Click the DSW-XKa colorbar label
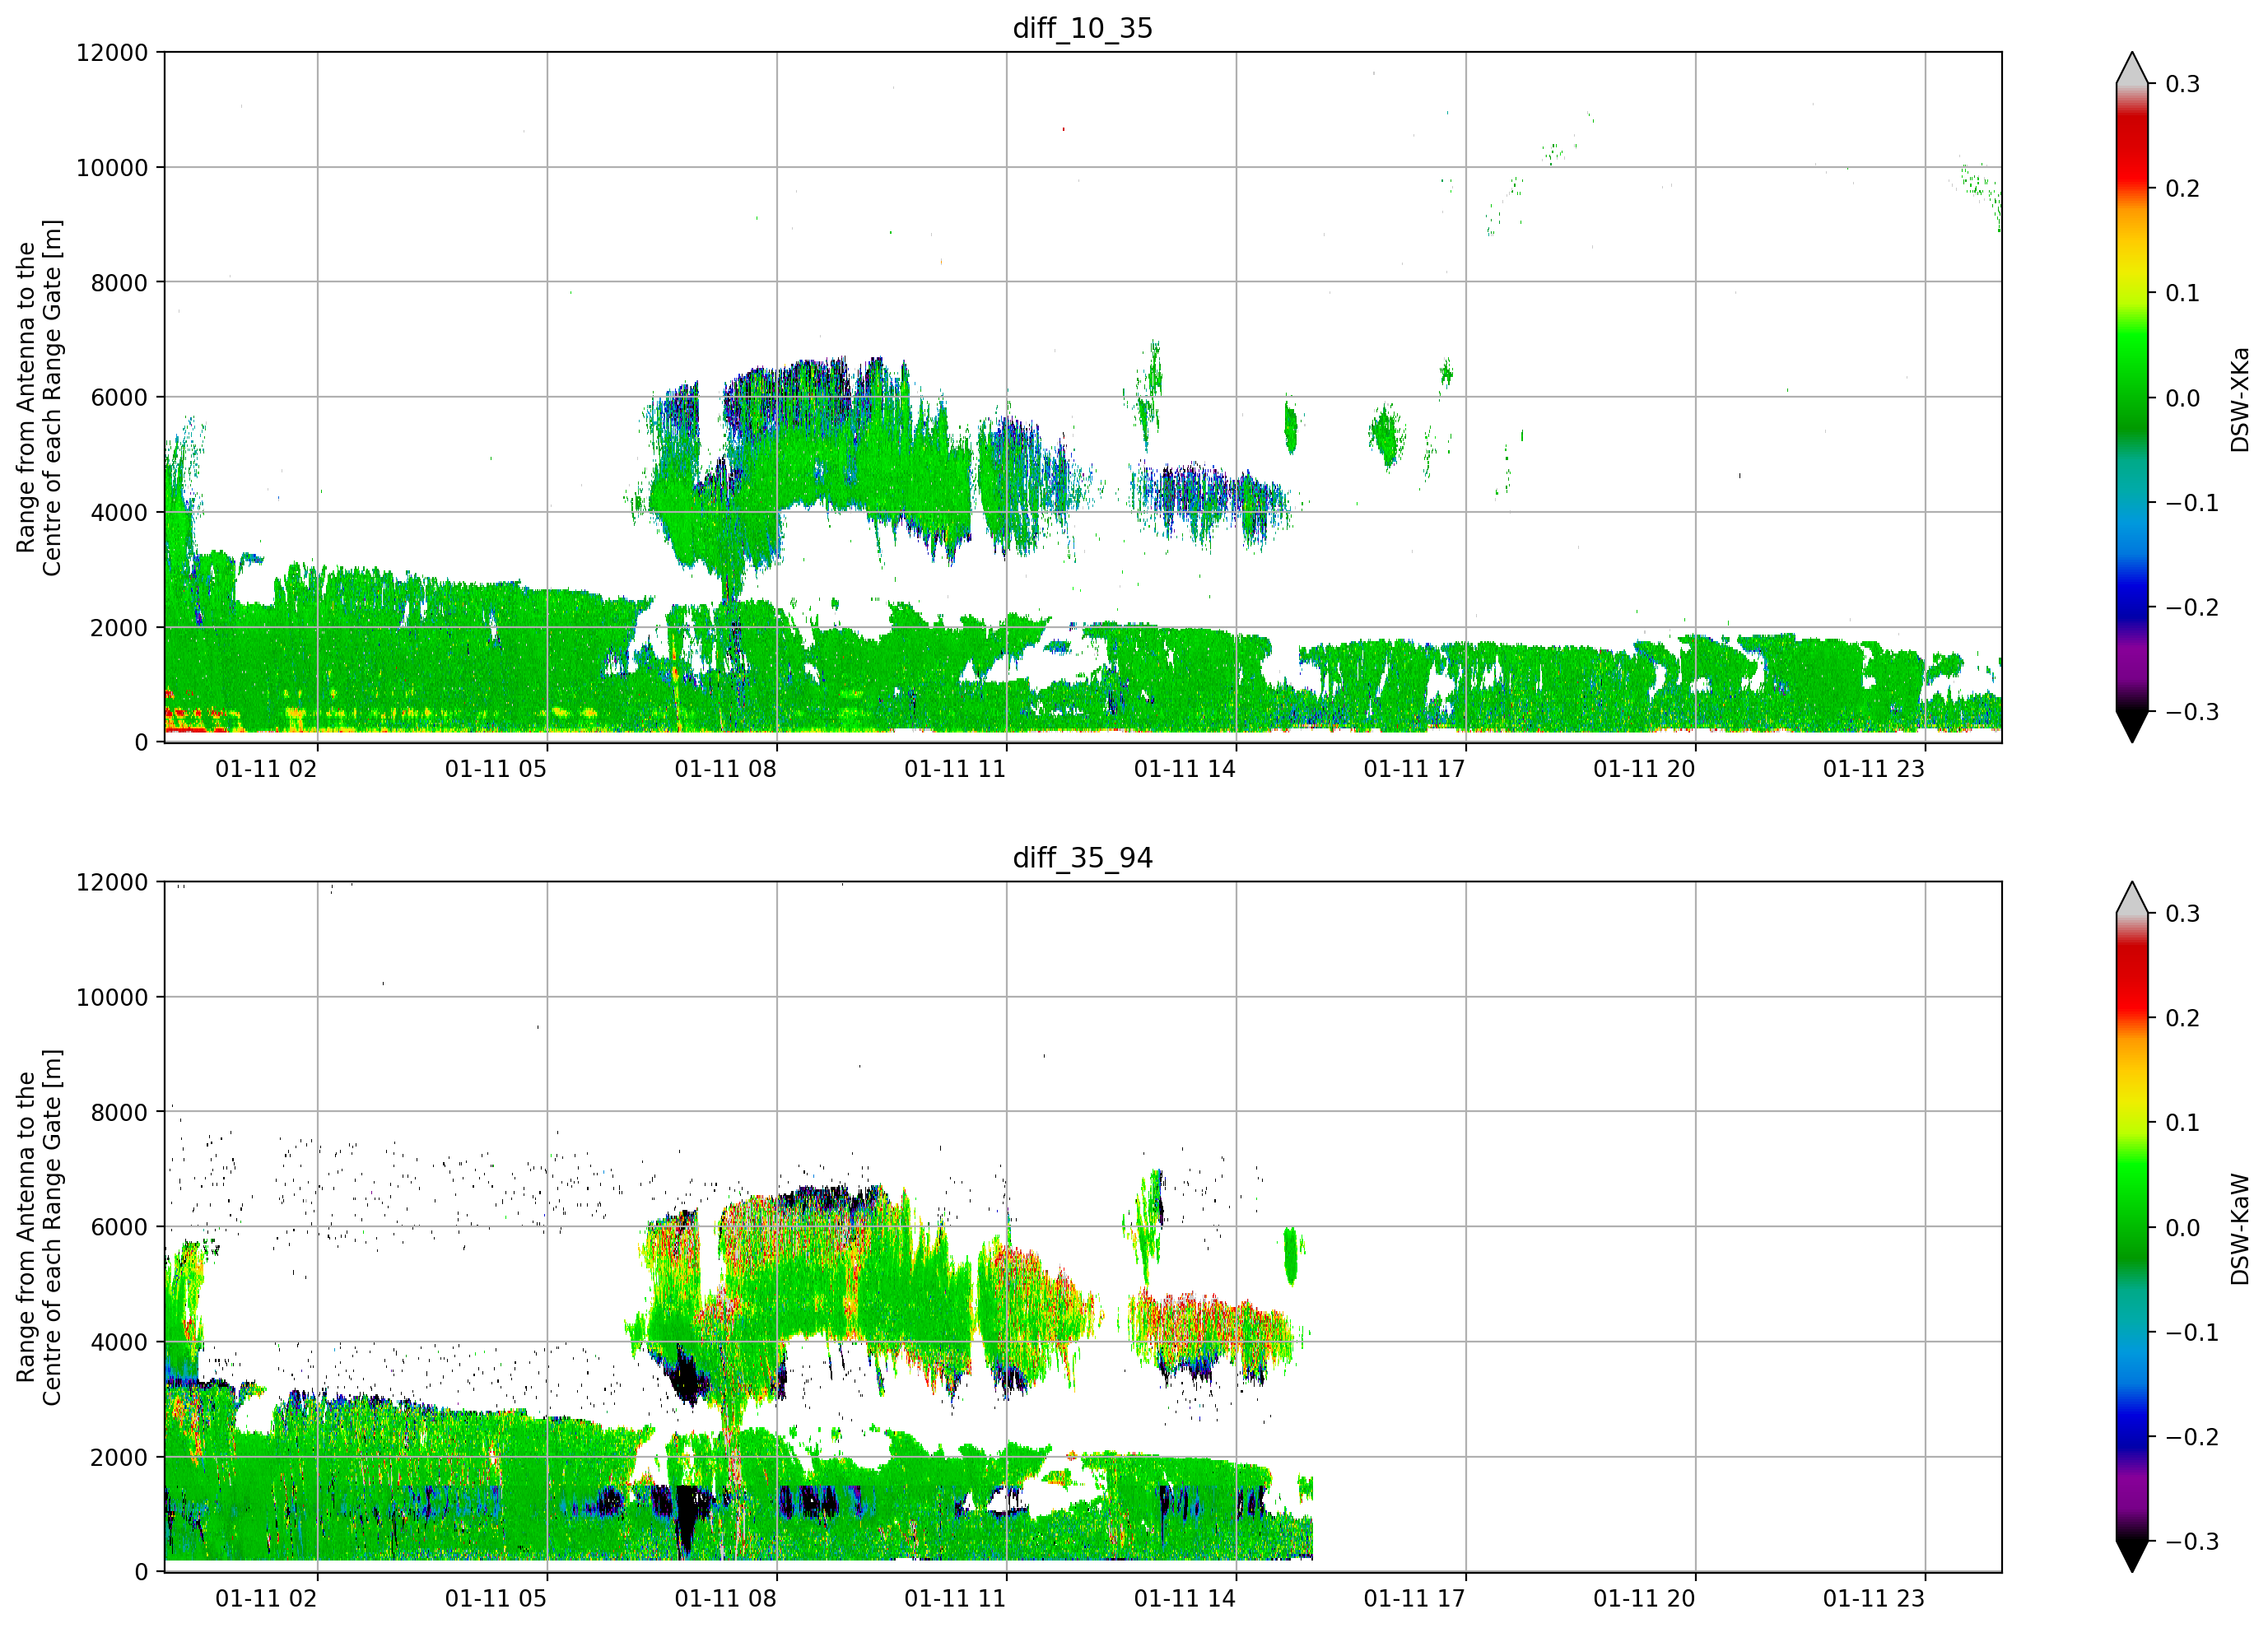2268x1628 pixels. (x=2240, y=399)
